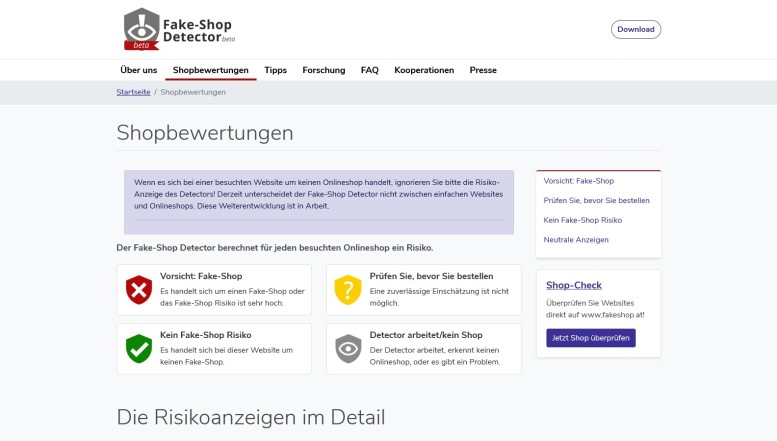Click the red X shield icon
The height and width of the screenshot is (441, 777).
click(x=138, y=289)
